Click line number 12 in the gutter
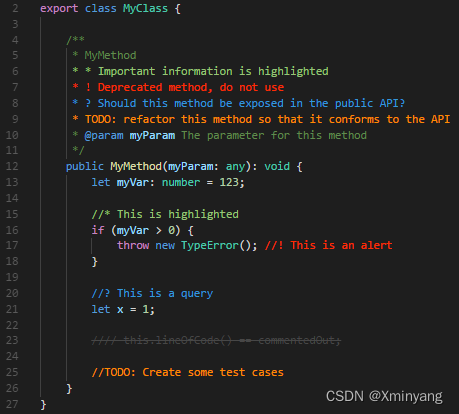This screenshot has width=459, height=414. [12, 166]
